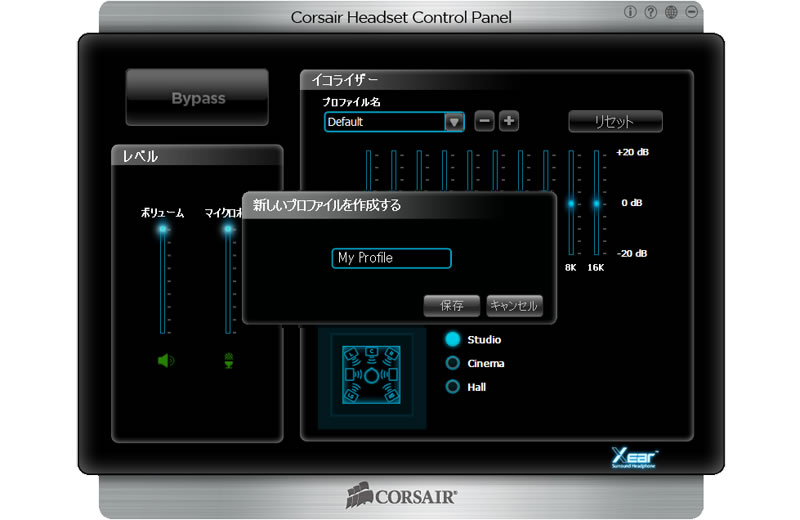
Task: Open the help question mark icon
Action: tap(651, 12)
